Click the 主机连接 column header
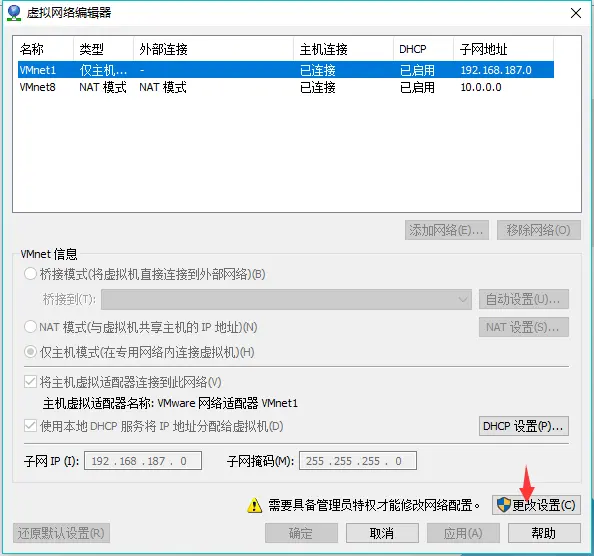The height and width of the screenshot is (556, 594). [x=343, y=49]
